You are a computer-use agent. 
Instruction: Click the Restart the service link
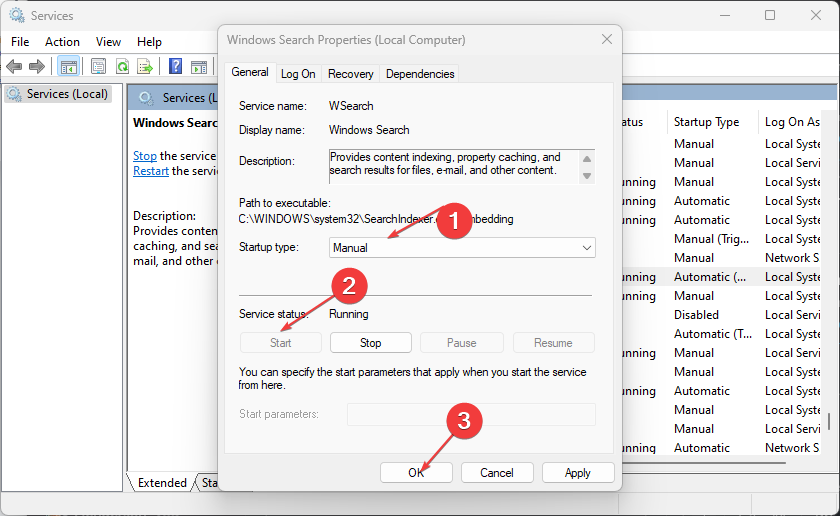151,171
